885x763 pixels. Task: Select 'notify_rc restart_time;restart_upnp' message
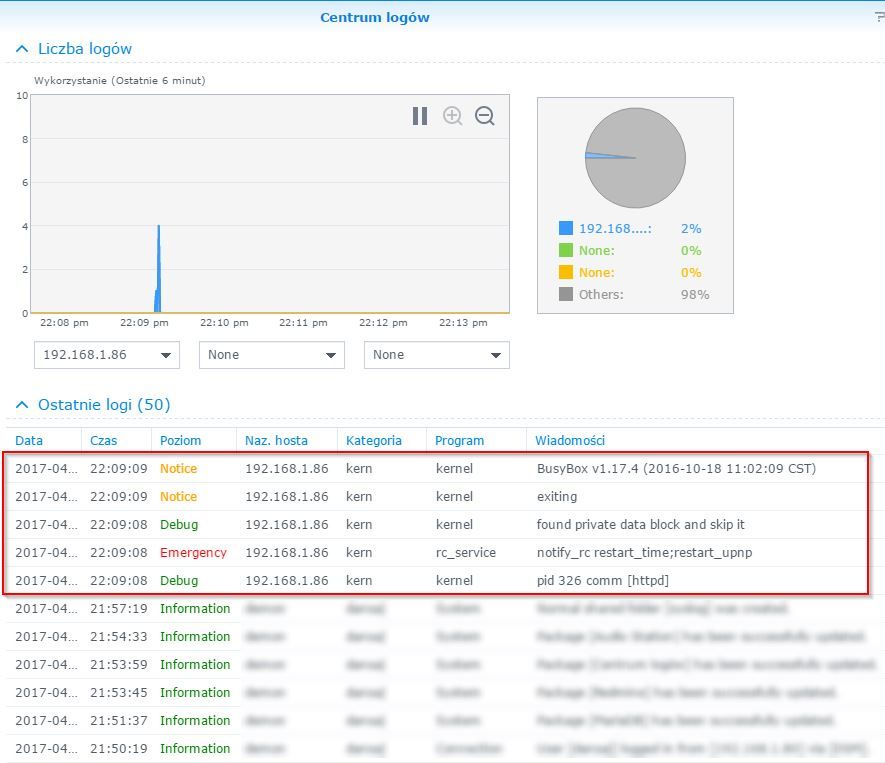click(644, 552)
